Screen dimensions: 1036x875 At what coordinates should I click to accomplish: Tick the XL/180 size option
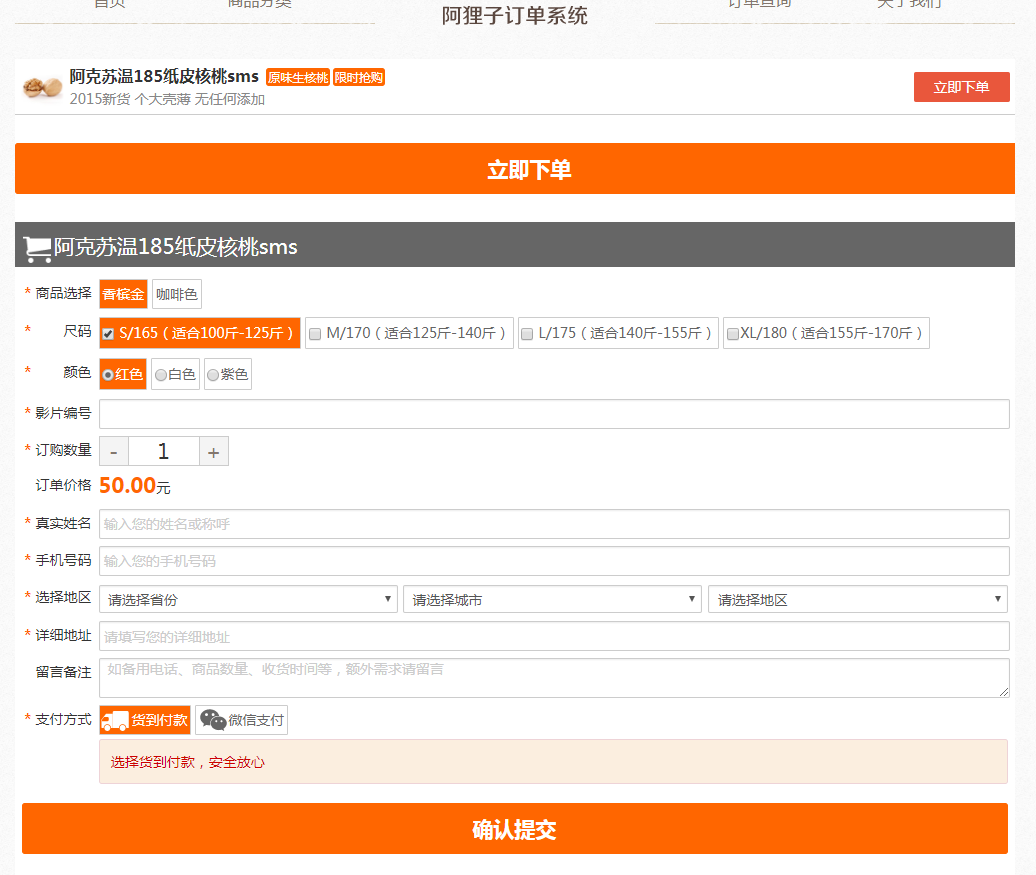tap(733, 334)
